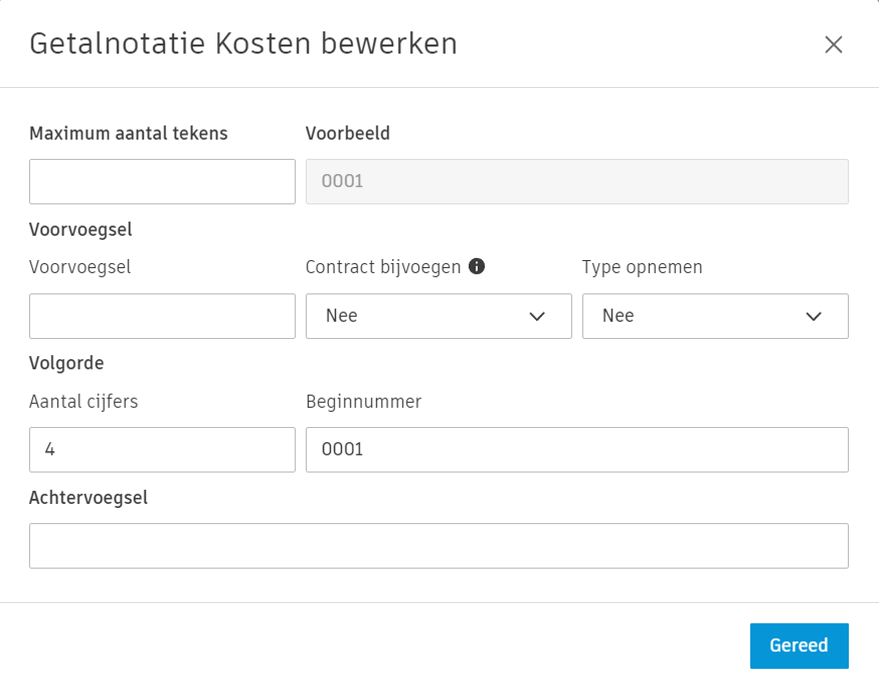
Task: Select the Achtervoegsel input field
Action: [438, 545]
